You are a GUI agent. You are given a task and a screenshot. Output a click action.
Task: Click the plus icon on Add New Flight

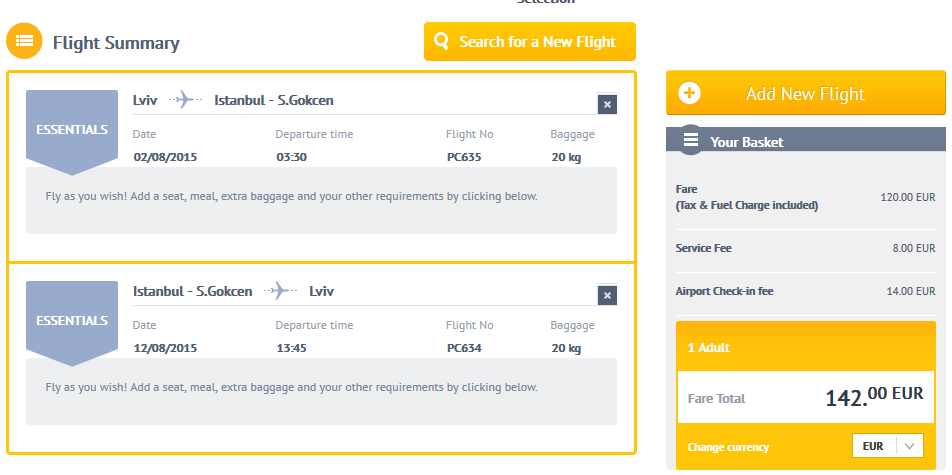pyautogui.click(x=690, y=94)
